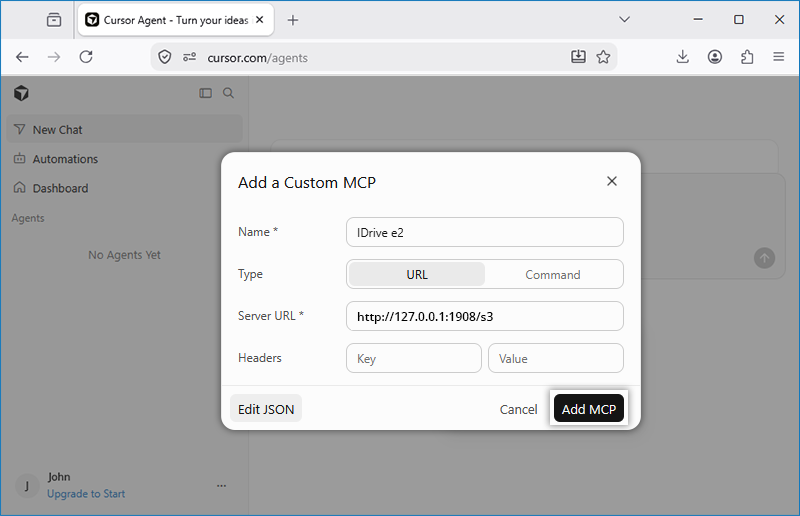800x516 pixels.
Task: Click the Add a Custom MCP title
Action: click(x=307, y=182)
